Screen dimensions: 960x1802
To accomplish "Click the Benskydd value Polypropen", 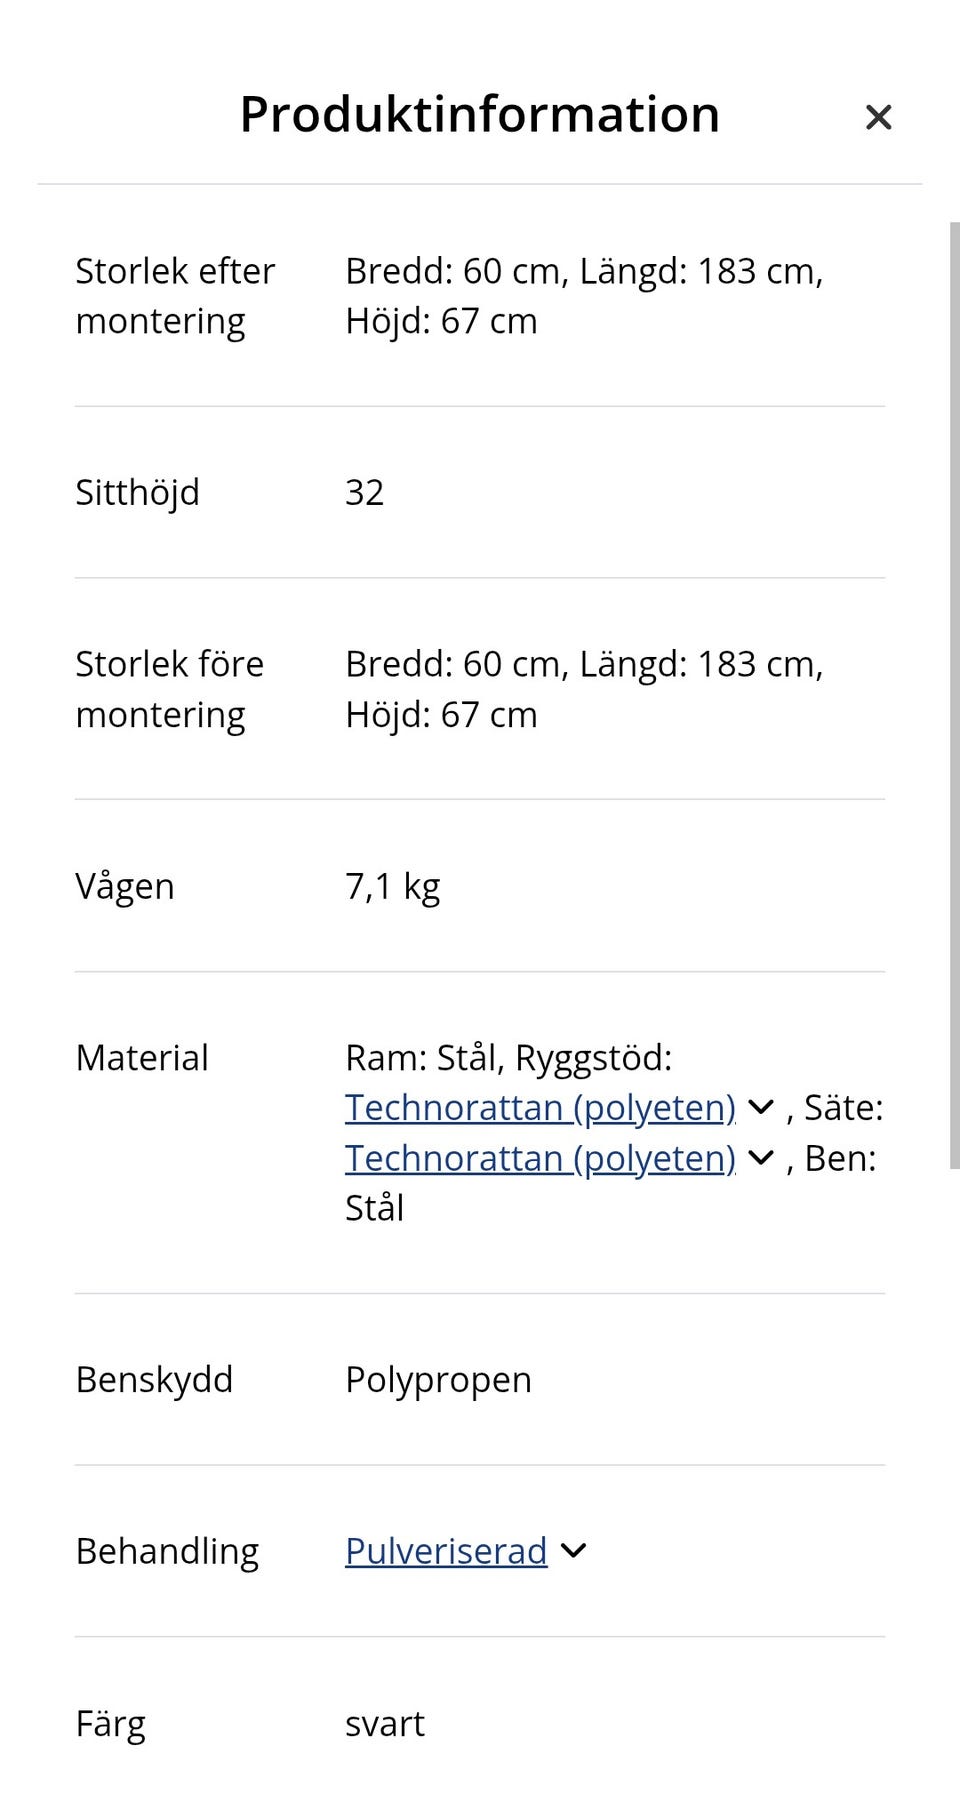I will click(438, 1380).
